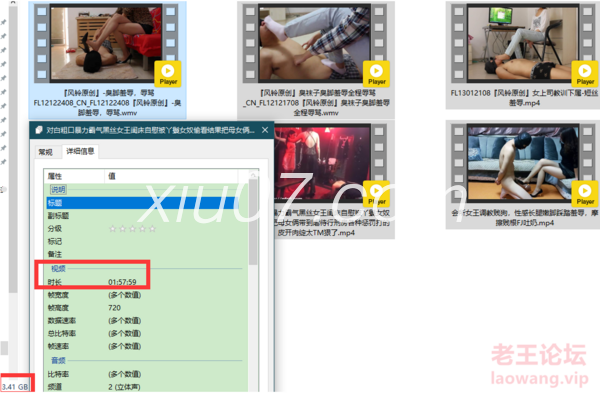Click the Player badge on the bottom-right video thumbnail
This screenshot has height=393, width=600.
coord(585,194)
